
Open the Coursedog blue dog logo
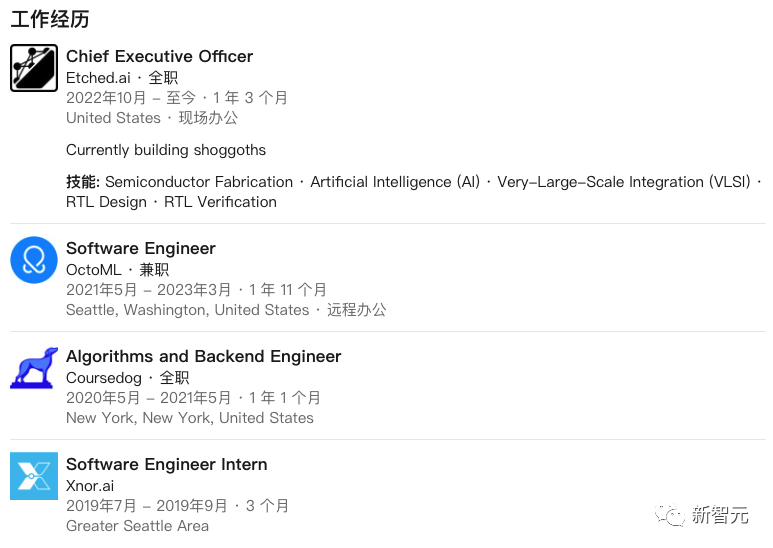pos(34,368)
